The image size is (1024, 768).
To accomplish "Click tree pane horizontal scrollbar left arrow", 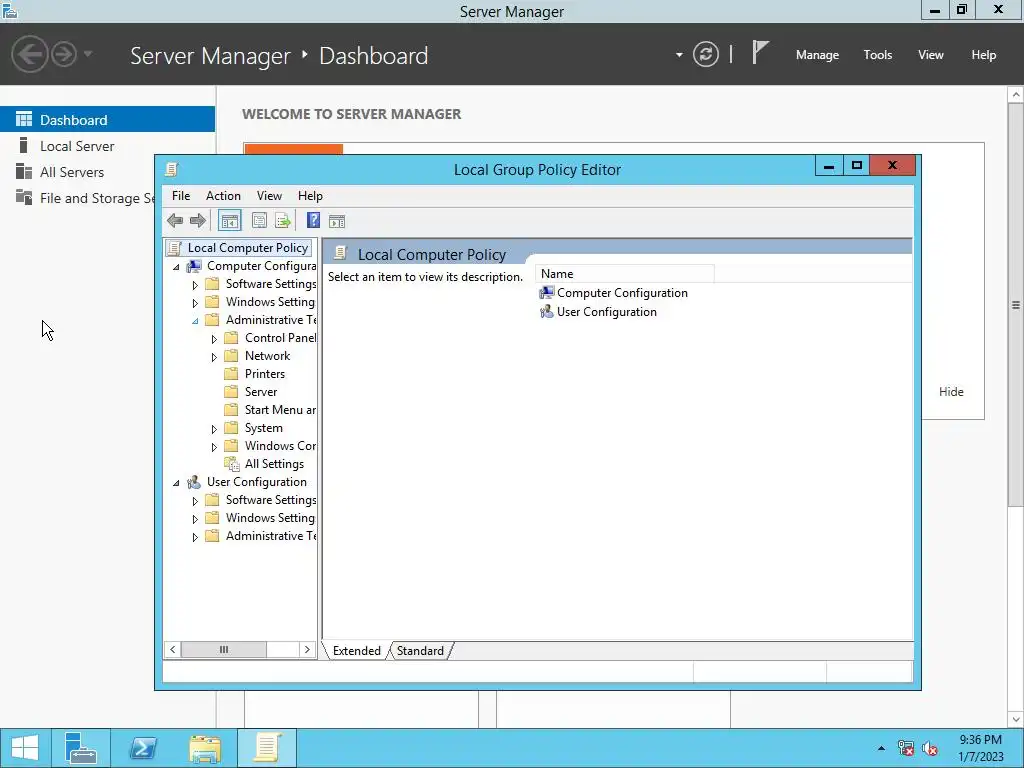I will coord(172,649).
